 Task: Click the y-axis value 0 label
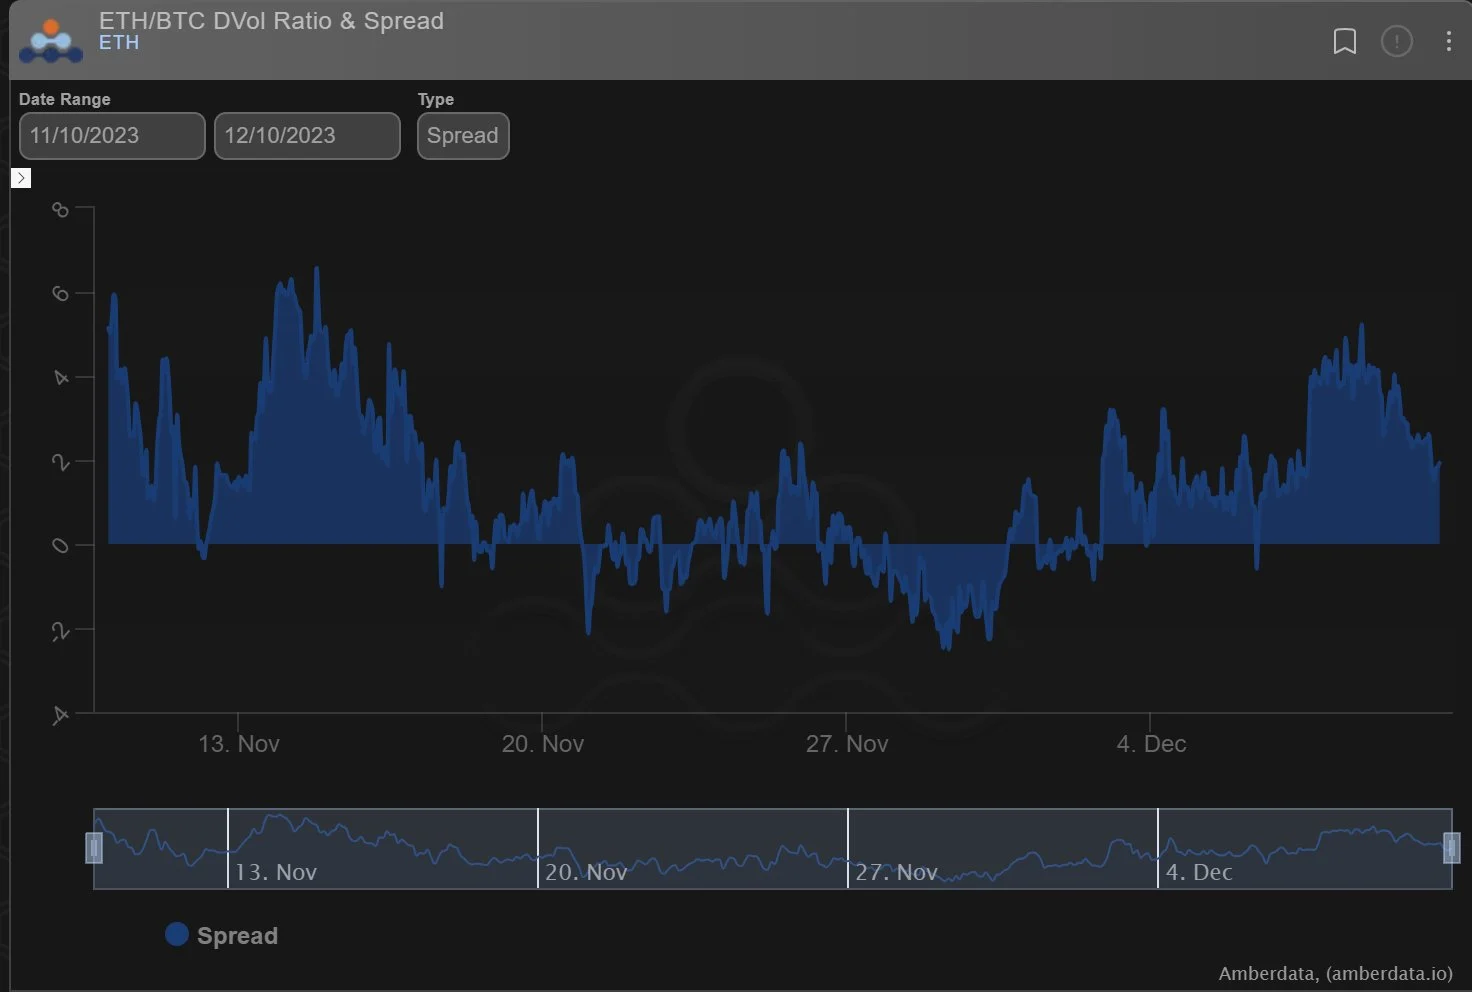[x=61, y=545]
